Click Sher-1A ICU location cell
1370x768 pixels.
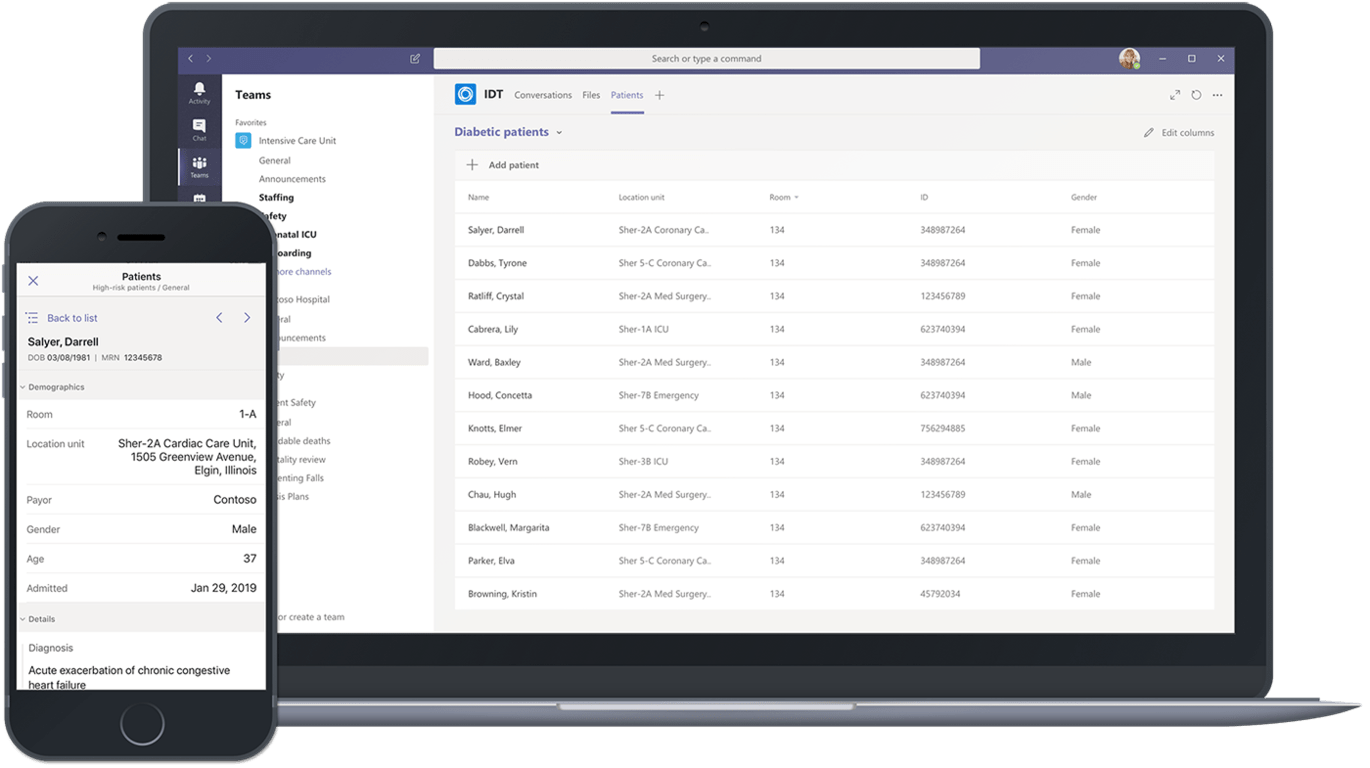point(643,329)
